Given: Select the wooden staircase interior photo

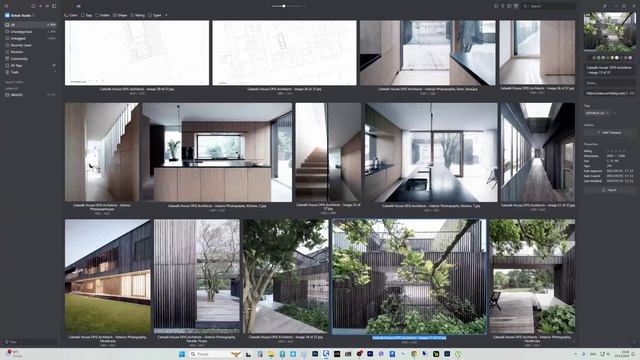Looking at the screenshot, I should [x=328, y=152].
